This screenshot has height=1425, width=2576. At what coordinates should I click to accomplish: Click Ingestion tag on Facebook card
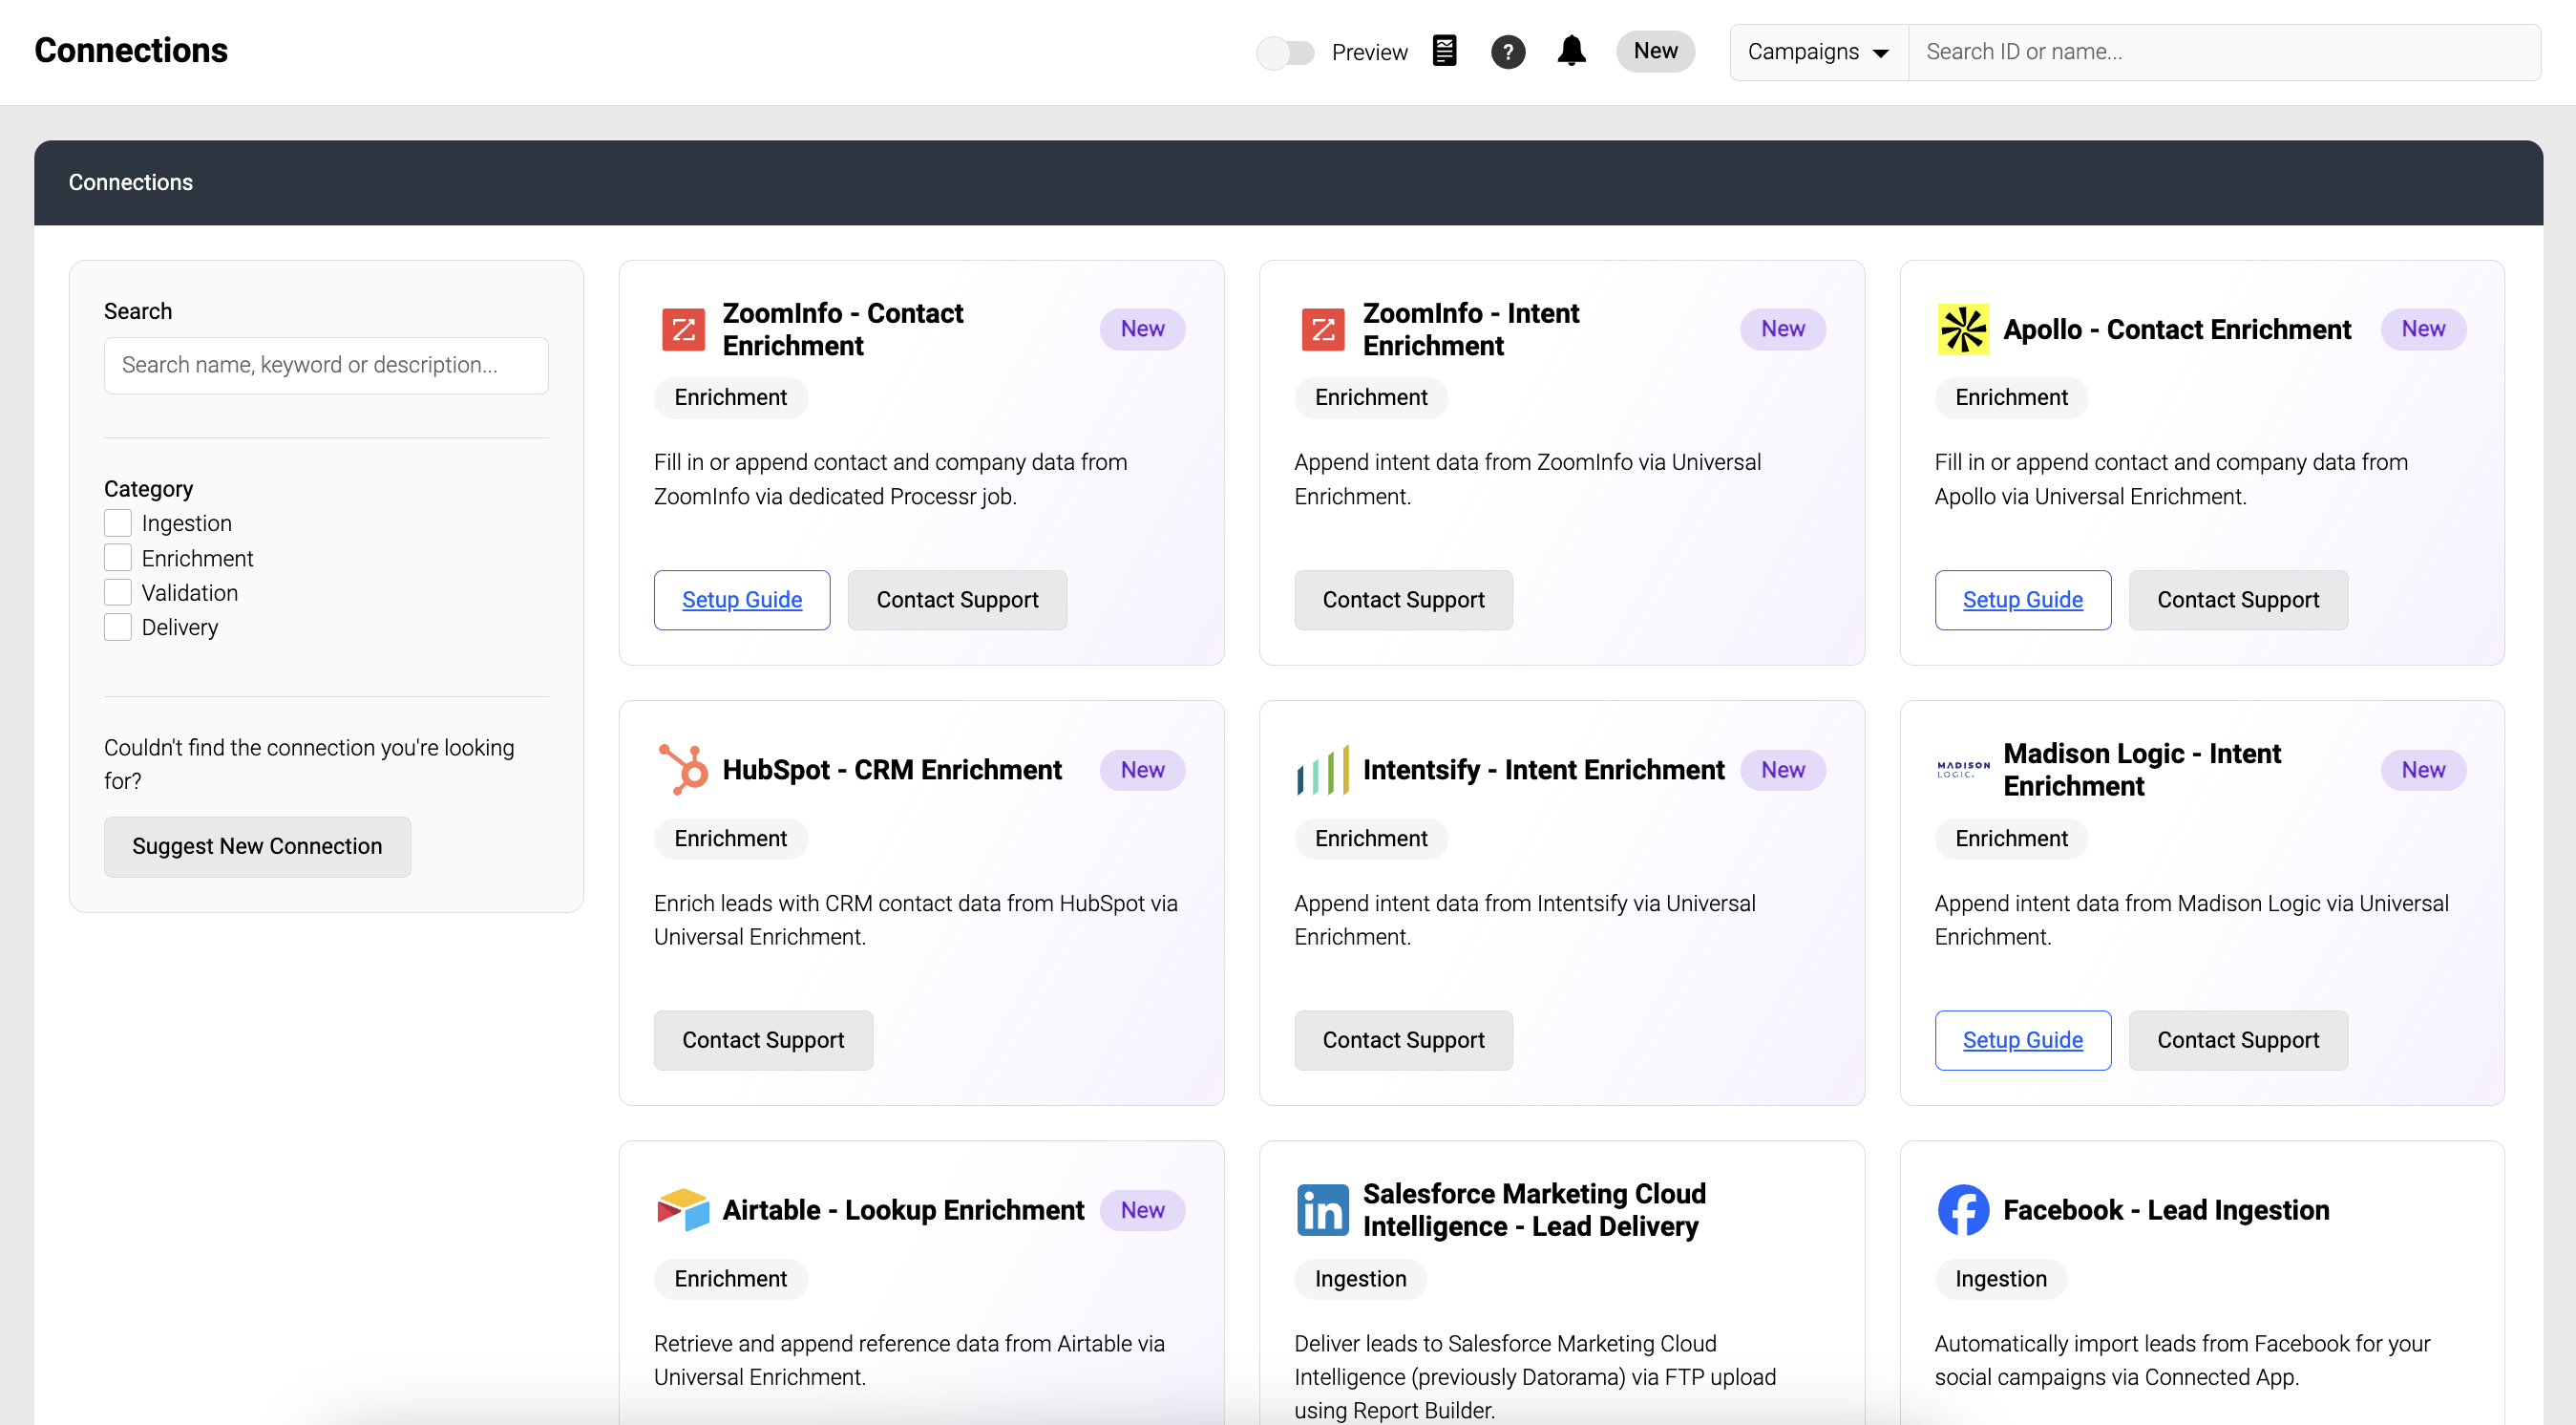click(2001, 1278)
